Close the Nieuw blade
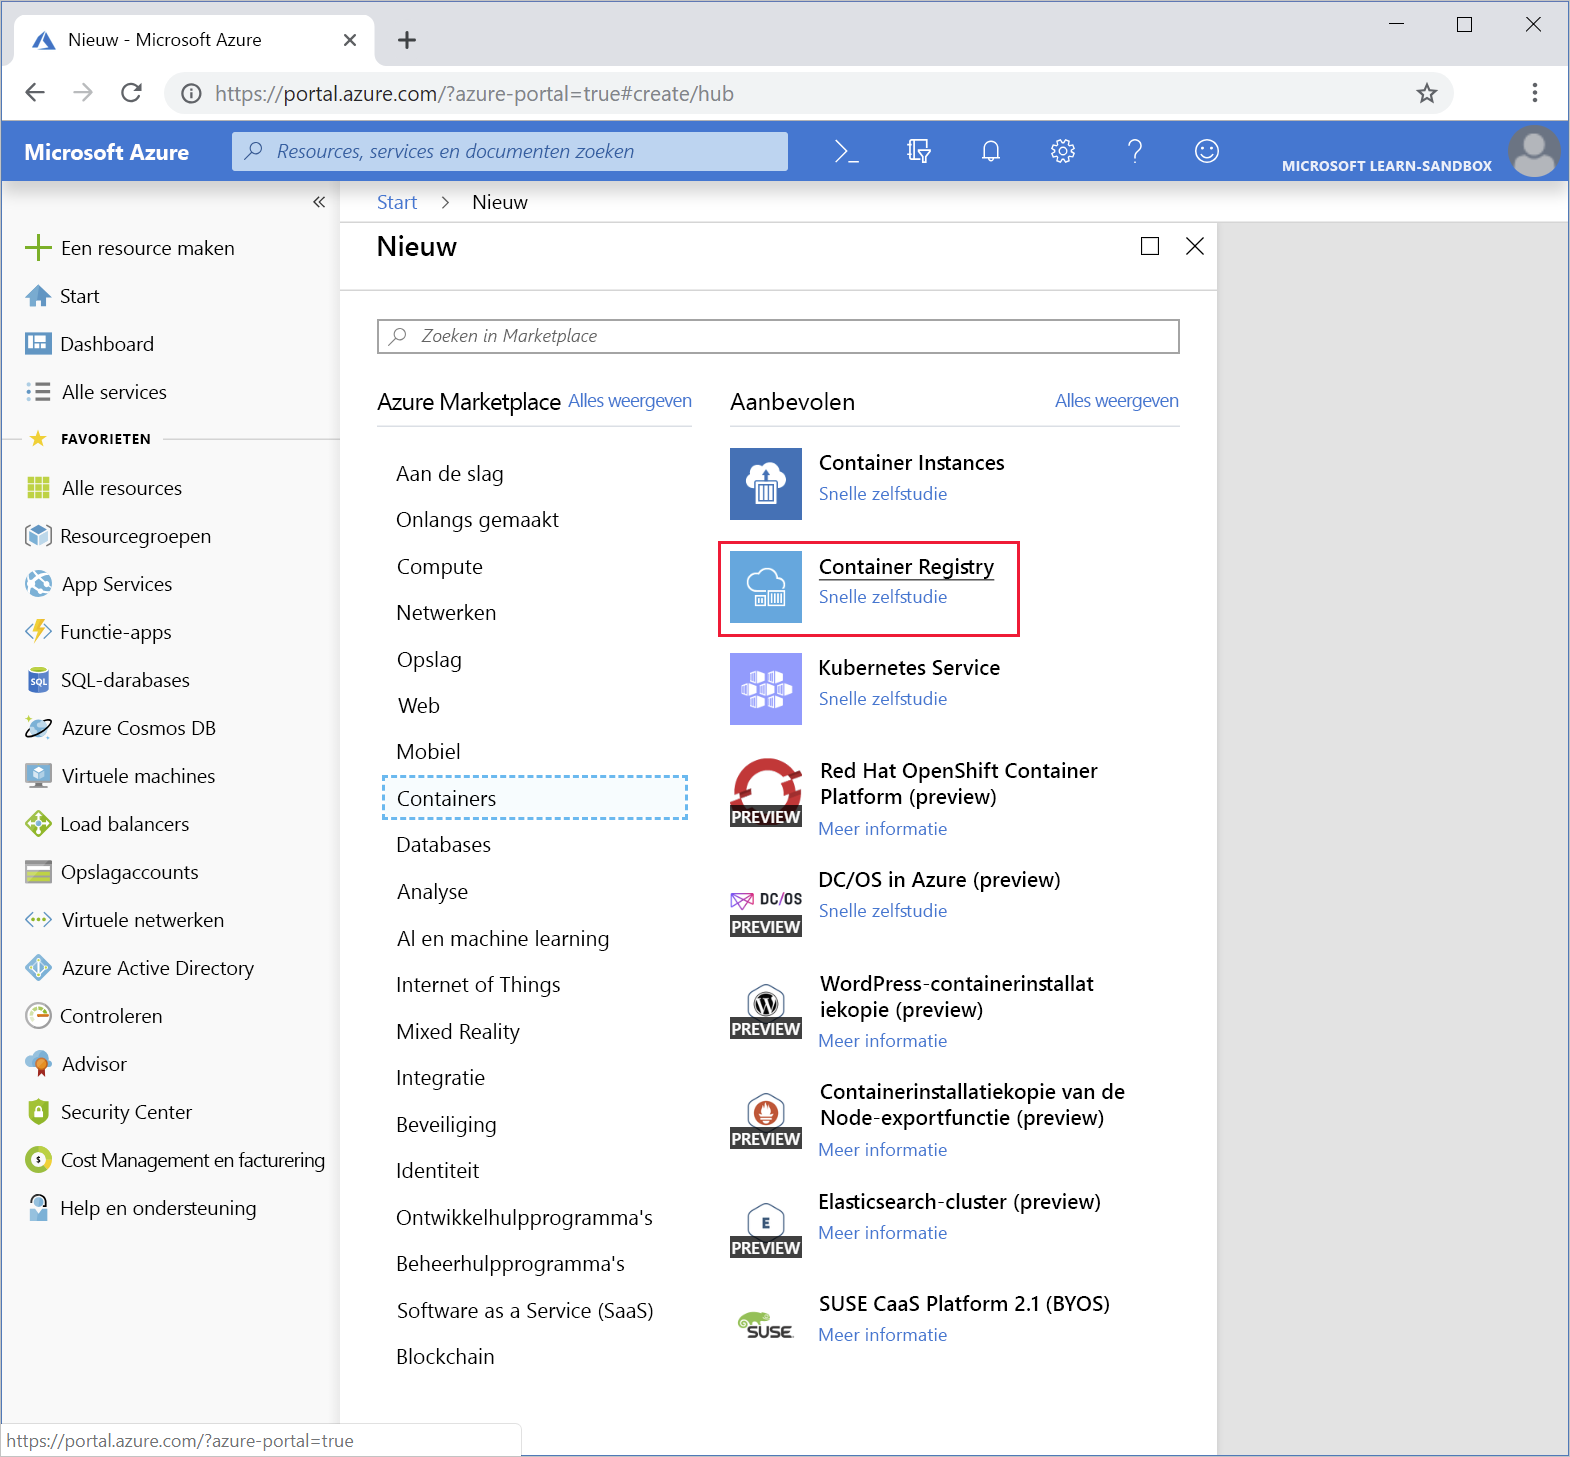Image resolution: width=1570 pixels, height=1457 pixels. coord(1195,246)
